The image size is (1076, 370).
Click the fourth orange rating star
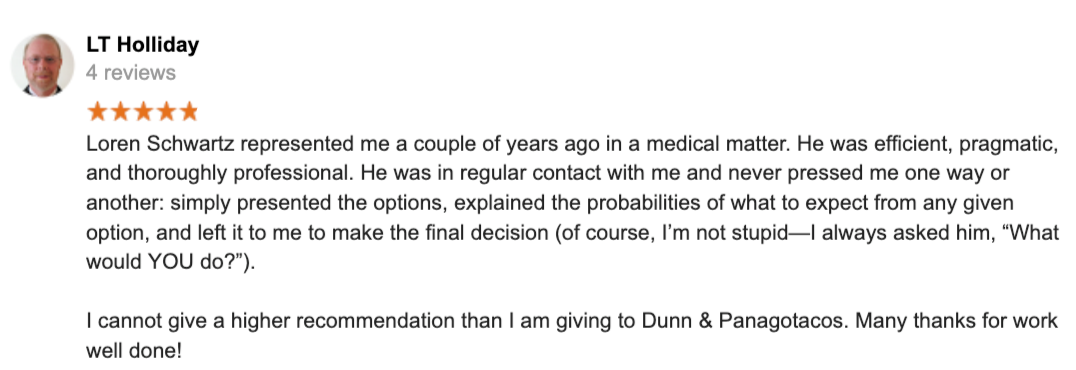pos(165,111)
